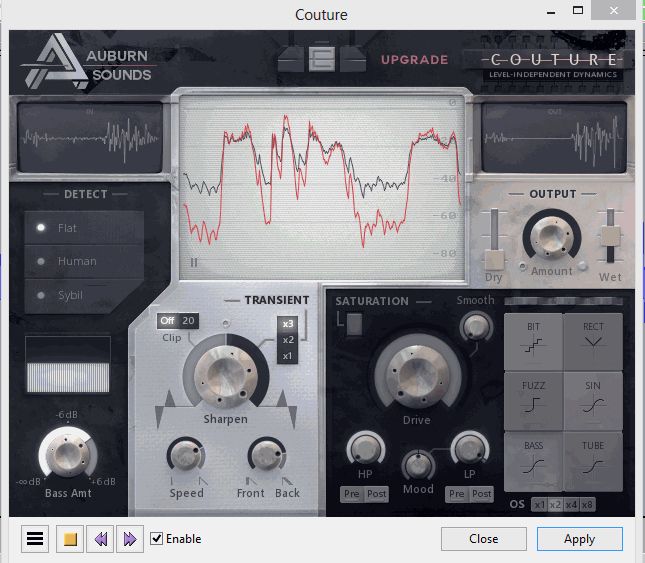Toggle the saturation L channel button
Screen dimensions: 645x563
(x=354, y=323)
